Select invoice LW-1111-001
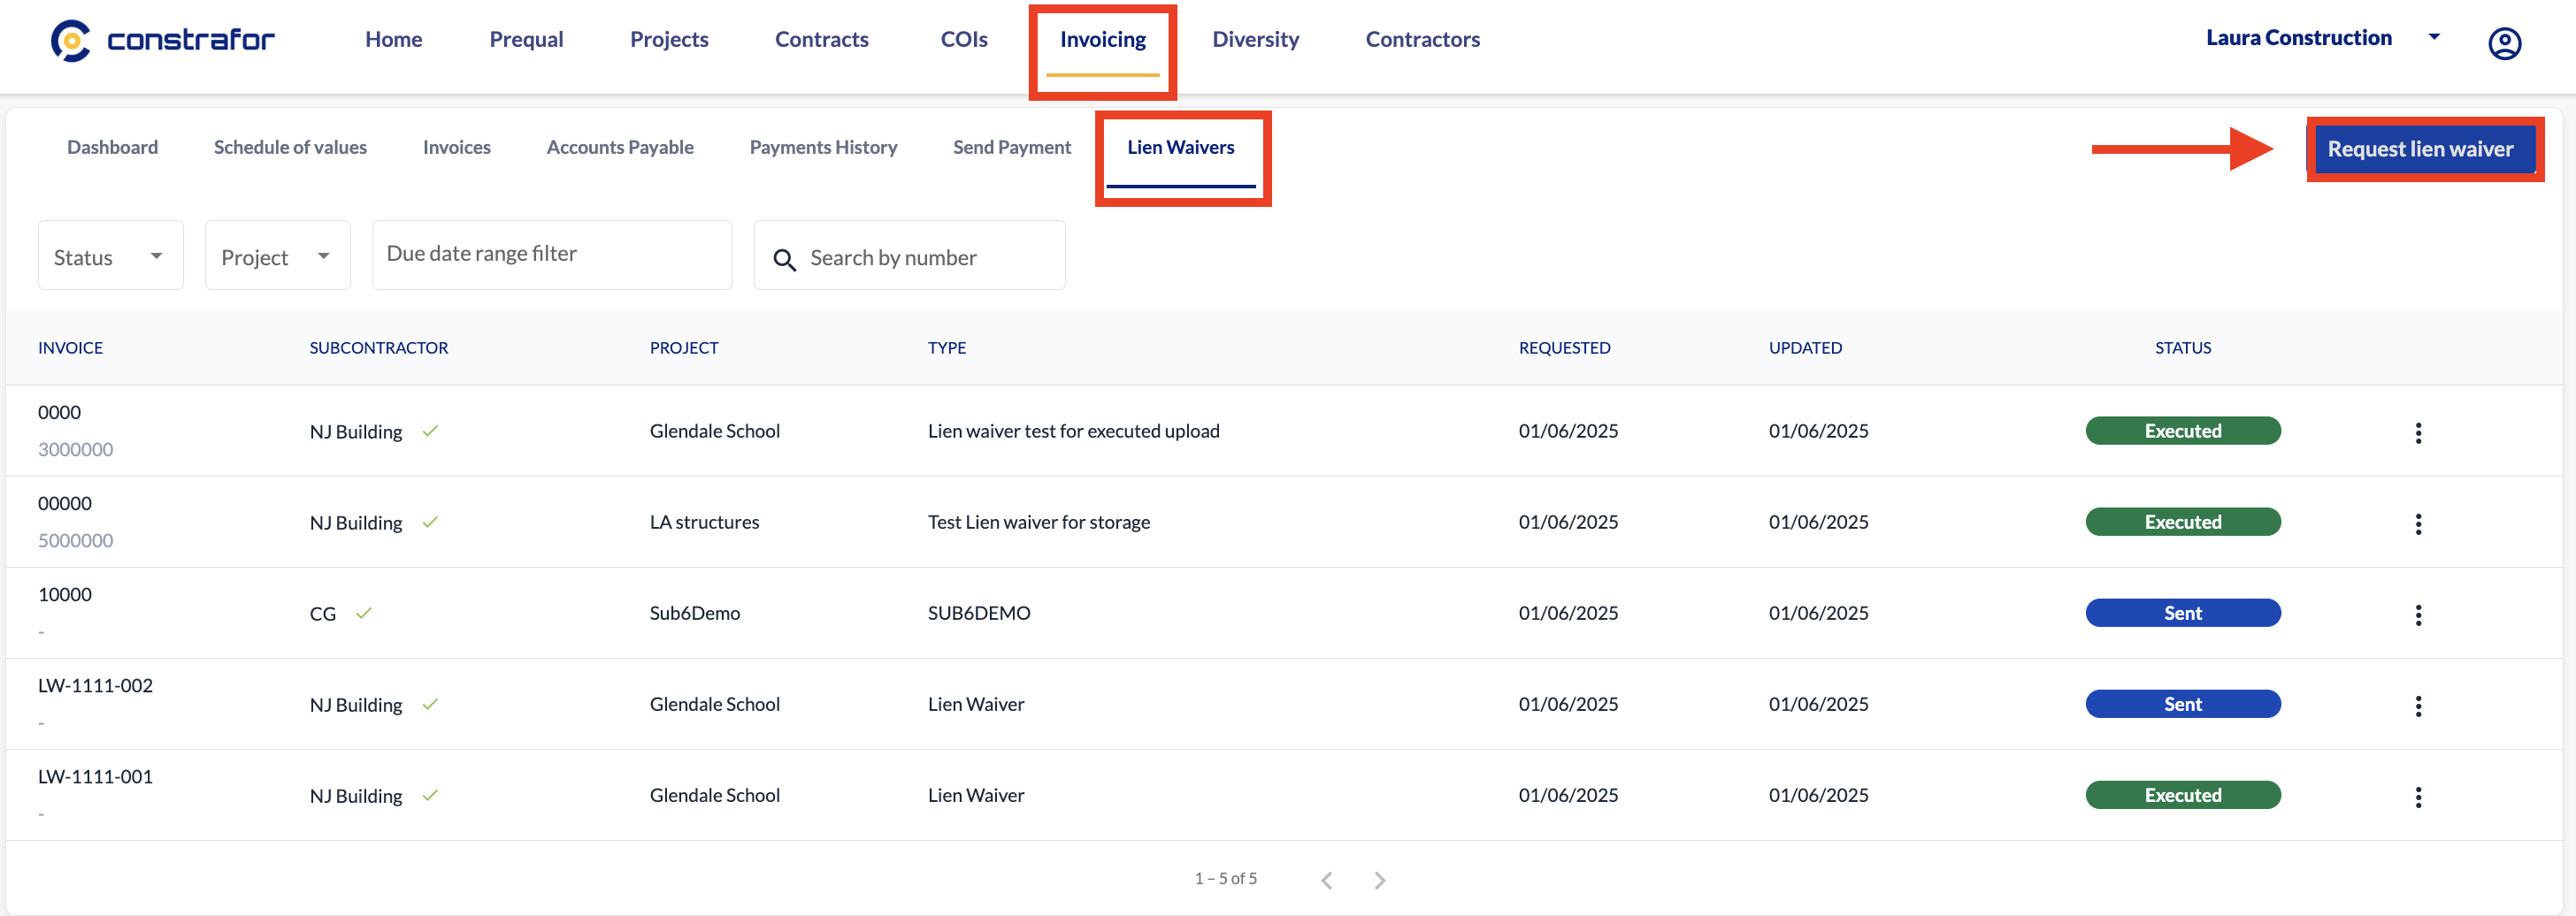This screenshot has height=916, width=2576. click(x=95, y=776)
